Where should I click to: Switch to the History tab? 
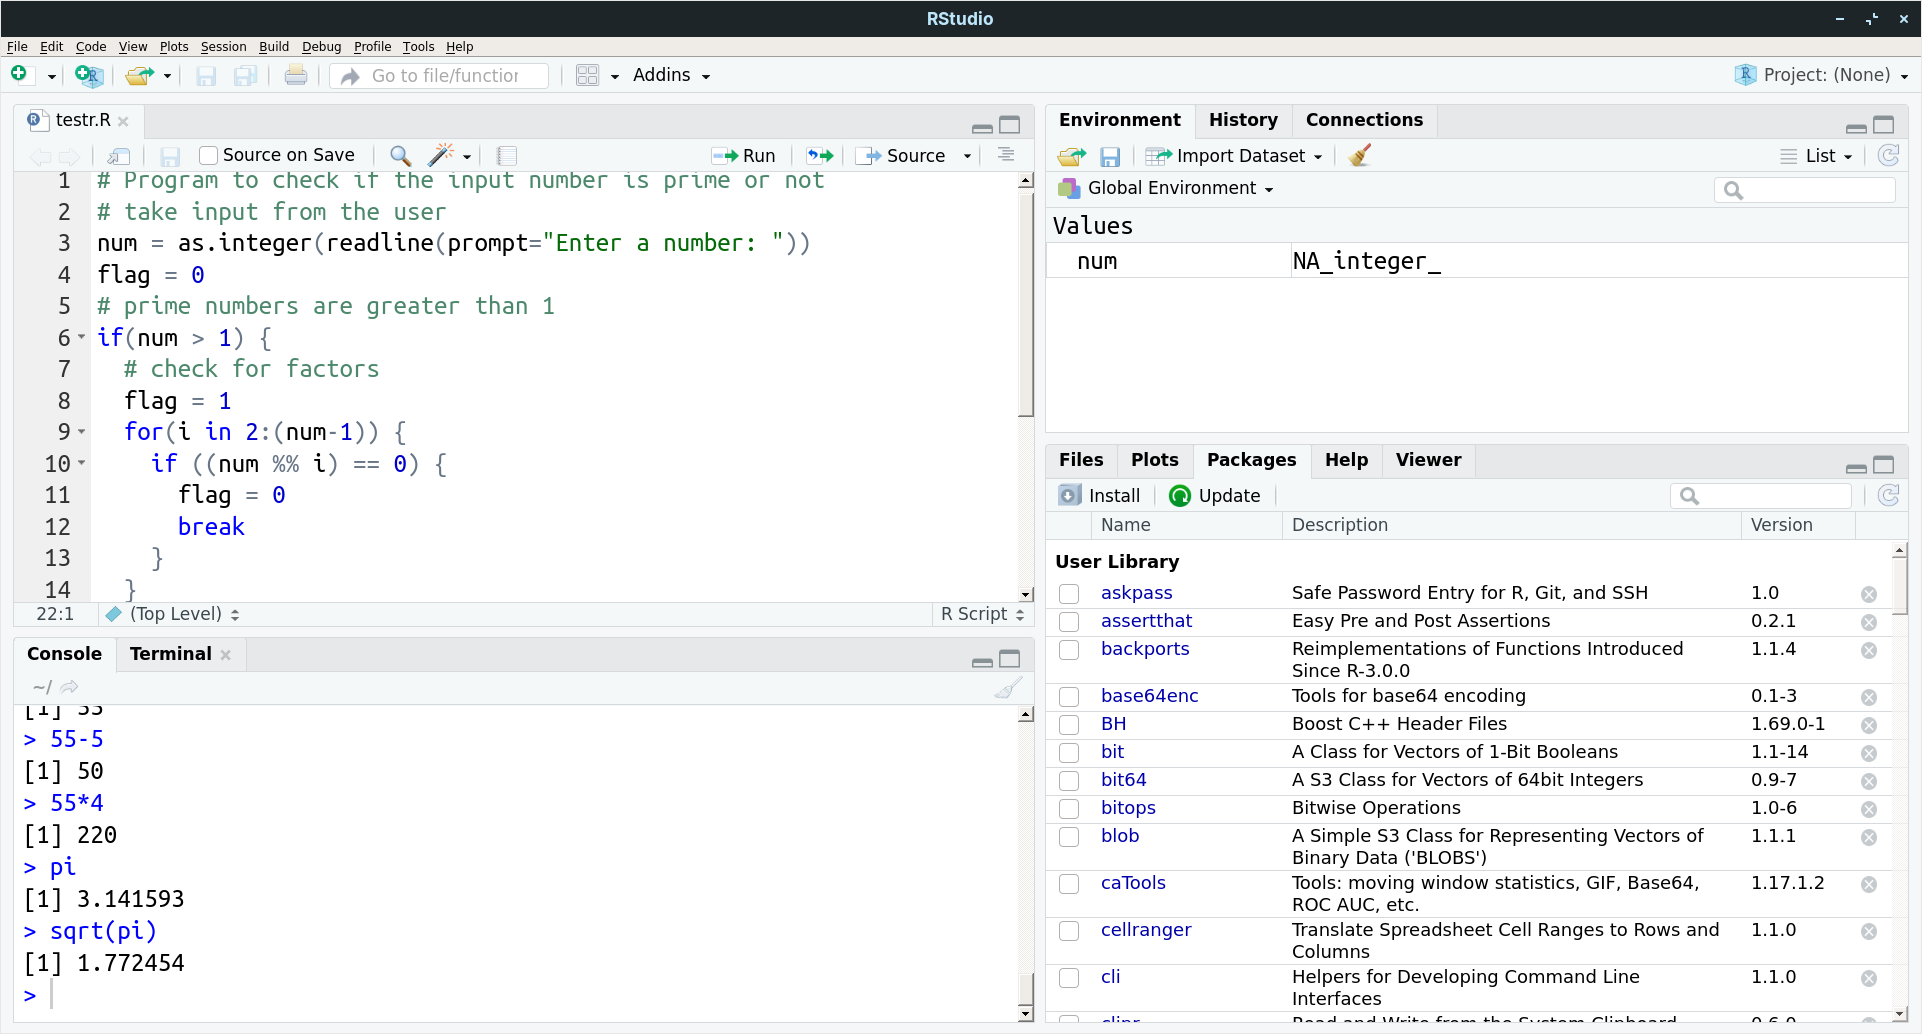click(1243, 120)
